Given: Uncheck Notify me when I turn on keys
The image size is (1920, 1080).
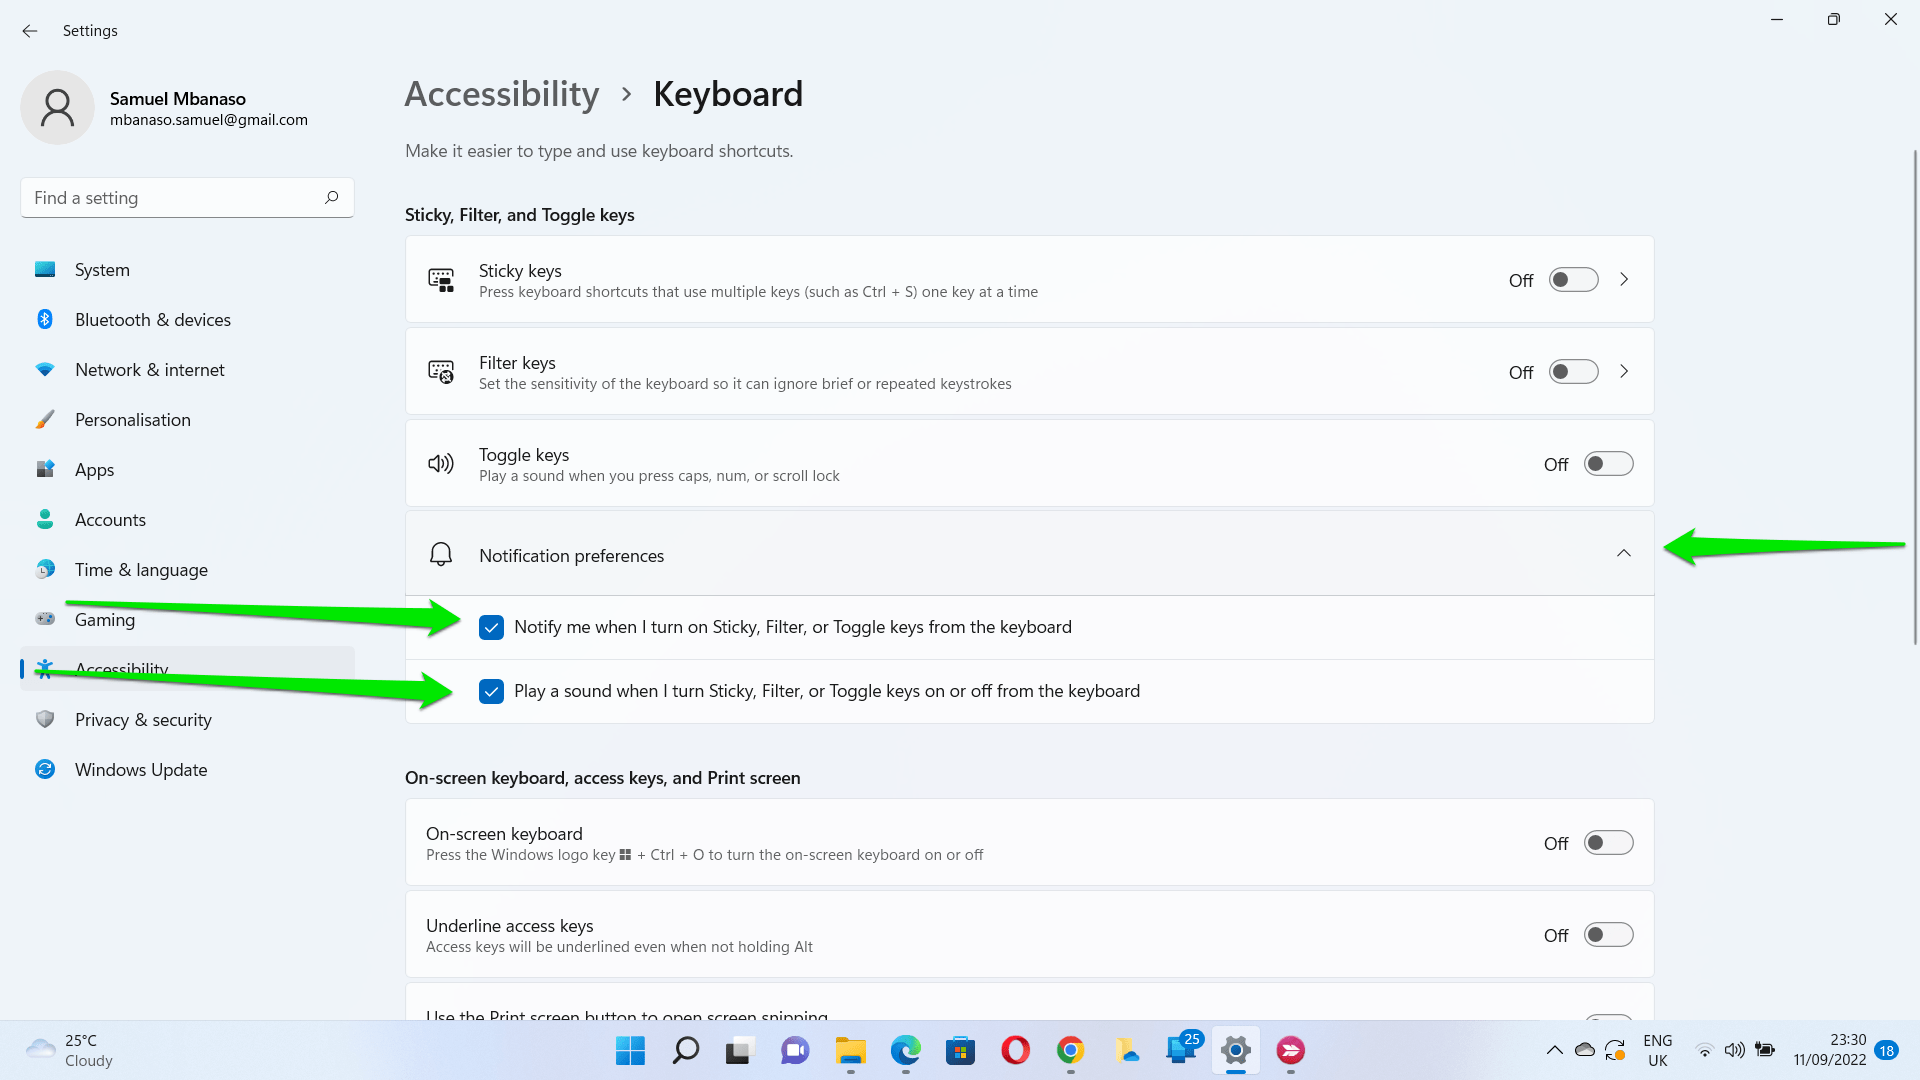Looking at the screenshot, I should click(491, 627).
